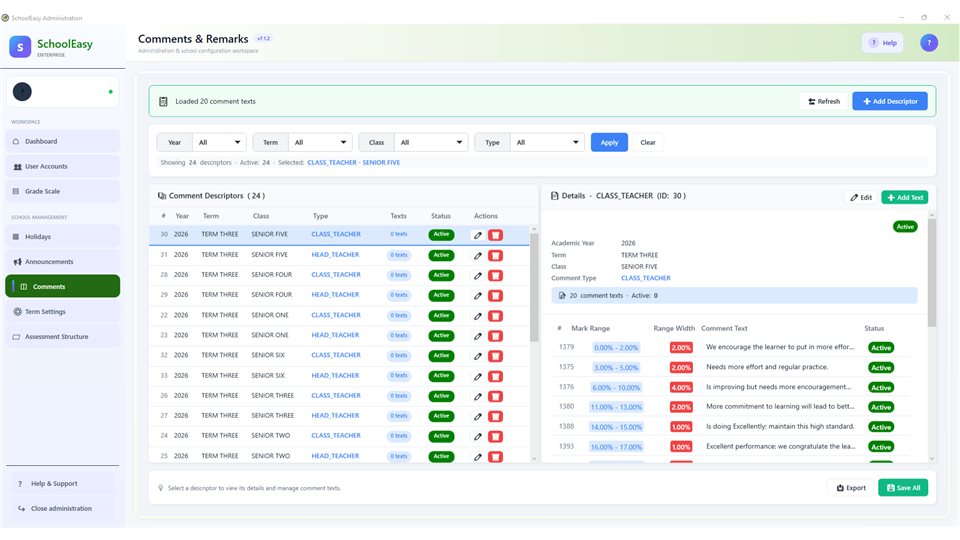Edit descriptor 31 Senior Five head teacher
The height and width of the screenshot is (540, 960).
click(478, 255)
